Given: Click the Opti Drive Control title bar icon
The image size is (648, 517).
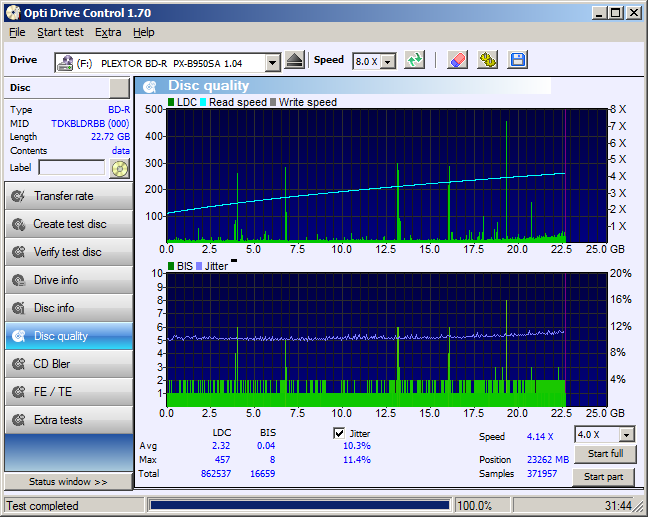Looking at the screenshot, I should tap(13, 13).
